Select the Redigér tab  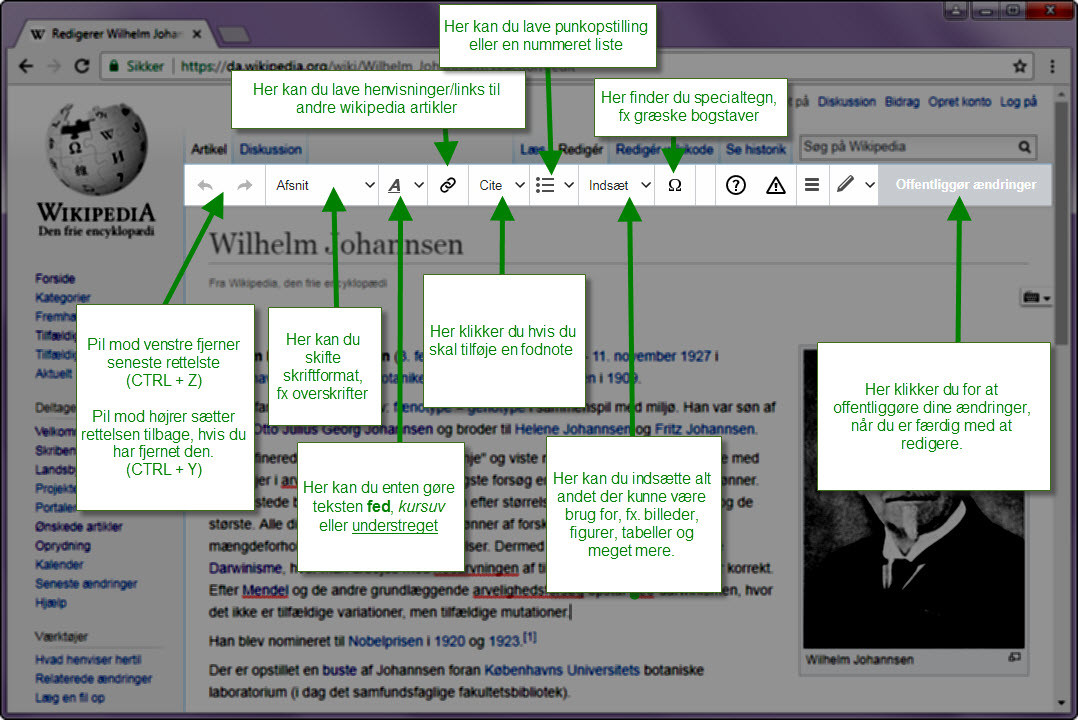(581, 149)
